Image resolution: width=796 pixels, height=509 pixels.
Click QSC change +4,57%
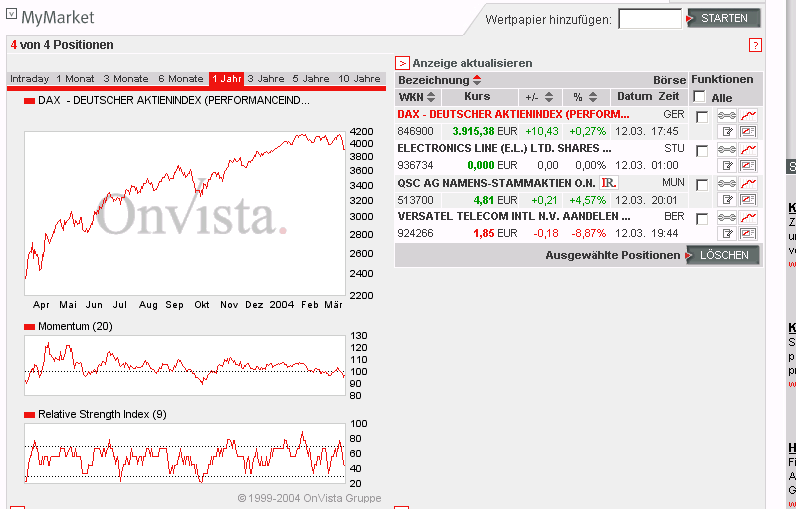(587, 199)
